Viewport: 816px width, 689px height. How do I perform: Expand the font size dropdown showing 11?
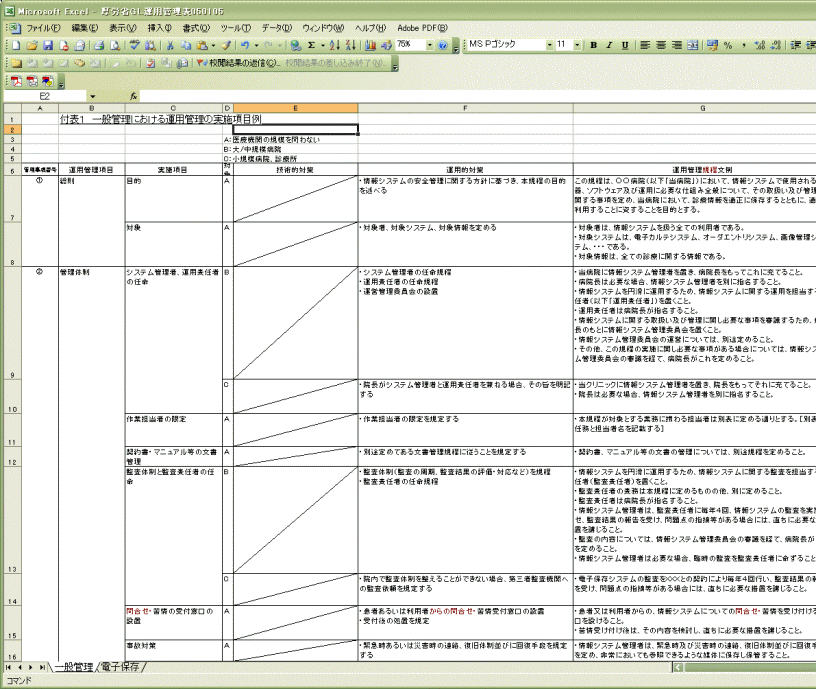576,46
